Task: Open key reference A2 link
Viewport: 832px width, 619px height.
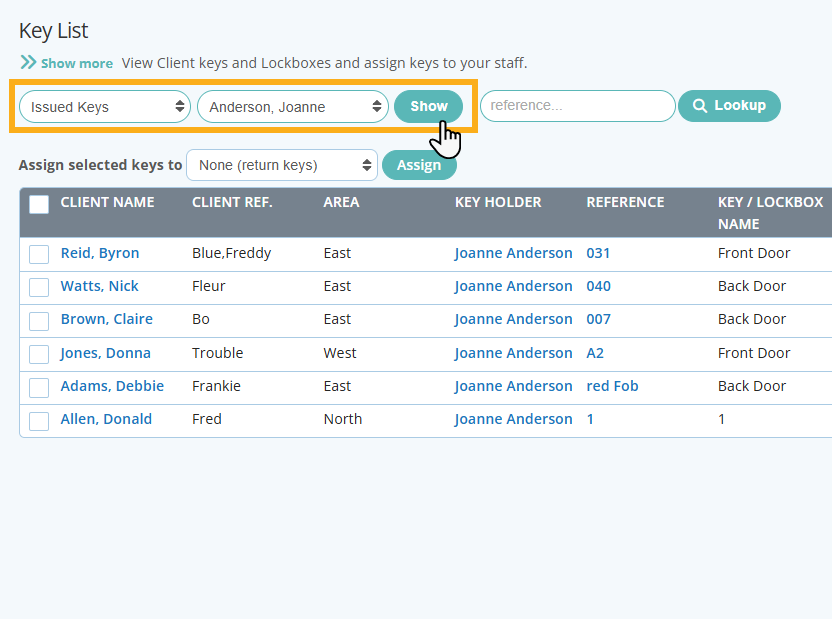Action: pos(595,353)
